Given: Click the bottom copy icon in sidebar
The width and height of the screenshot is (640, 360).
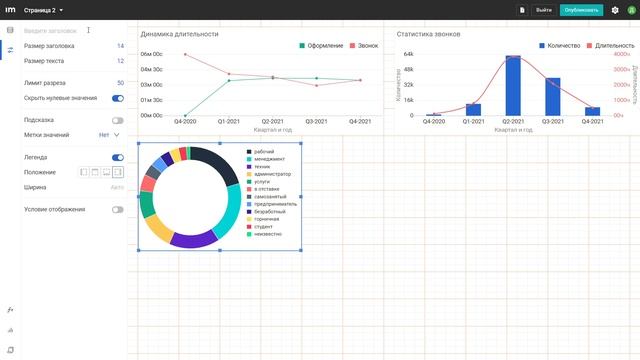Looking at the screenshot, I should [10, 350].
